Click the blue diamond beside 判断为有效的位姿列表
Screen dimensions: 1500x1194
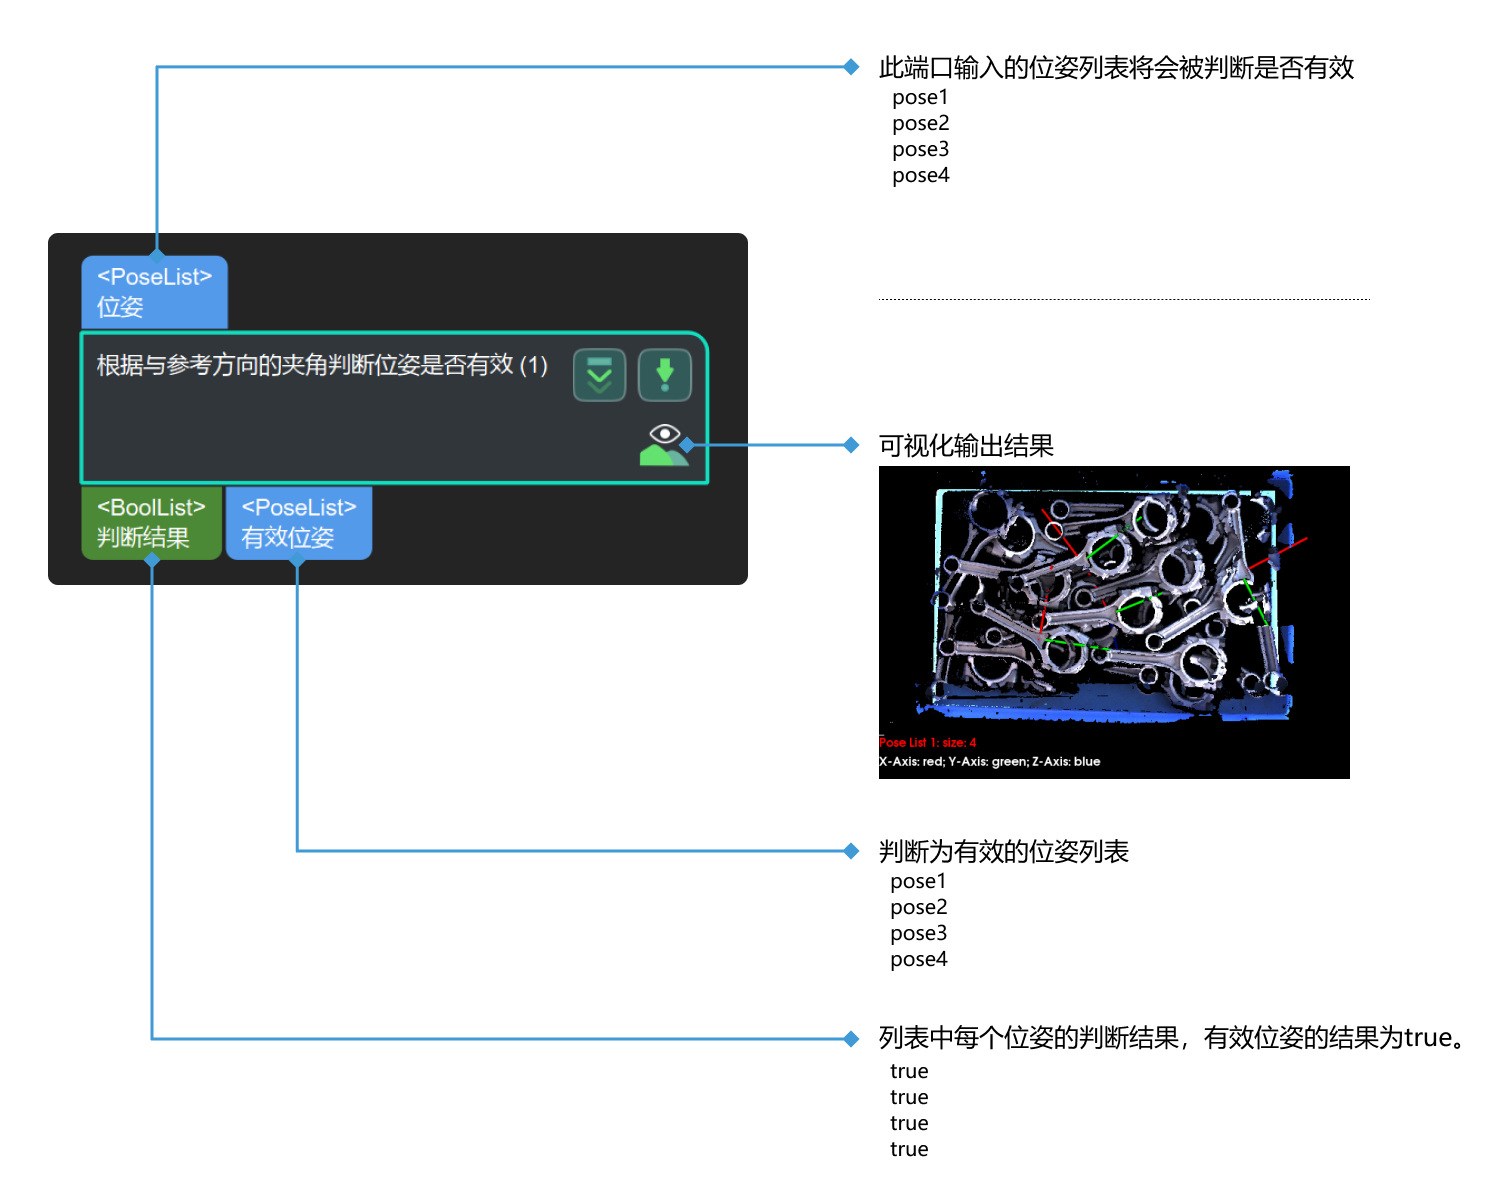point(851,851)
